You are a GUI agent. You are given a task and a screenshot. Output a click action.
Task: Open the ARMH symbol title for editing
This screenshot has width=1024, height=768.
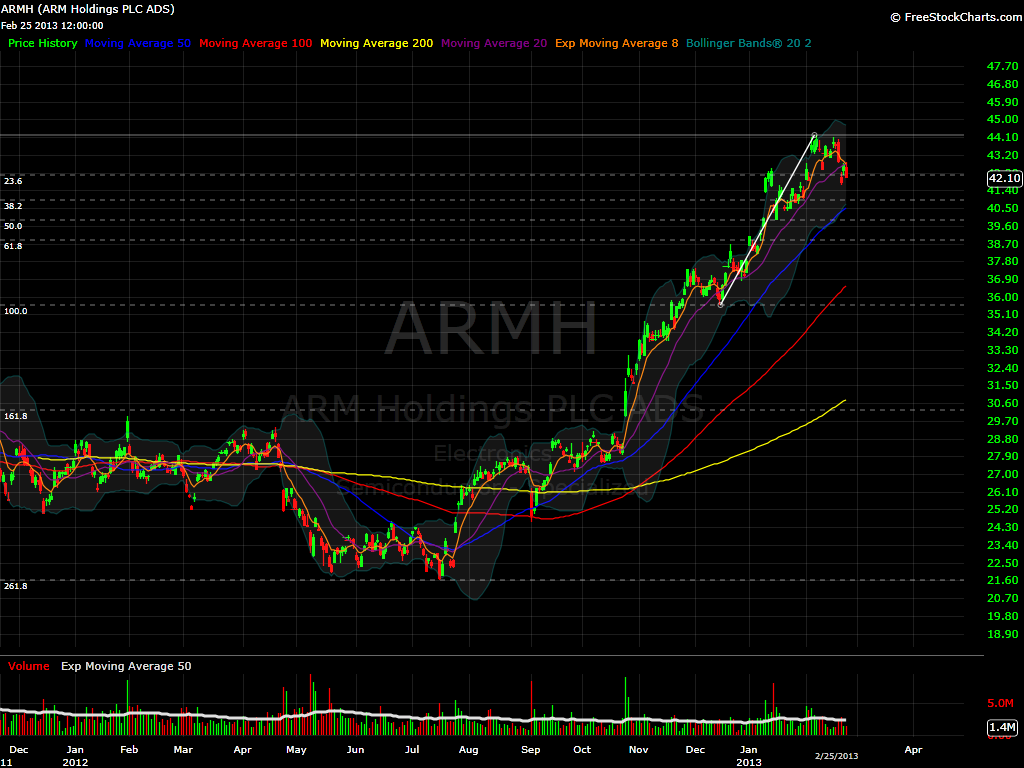90,8
